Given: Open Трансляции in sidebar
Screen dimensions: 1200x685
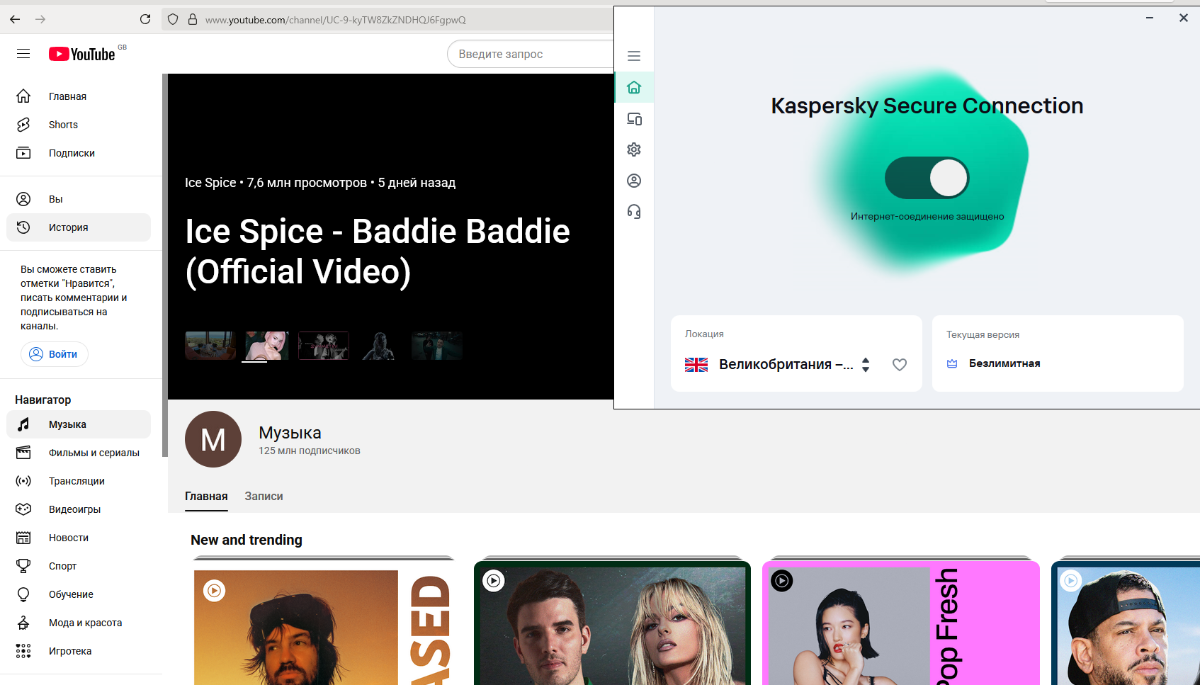Looking at the screenshot, I should [x=78, y=481].
